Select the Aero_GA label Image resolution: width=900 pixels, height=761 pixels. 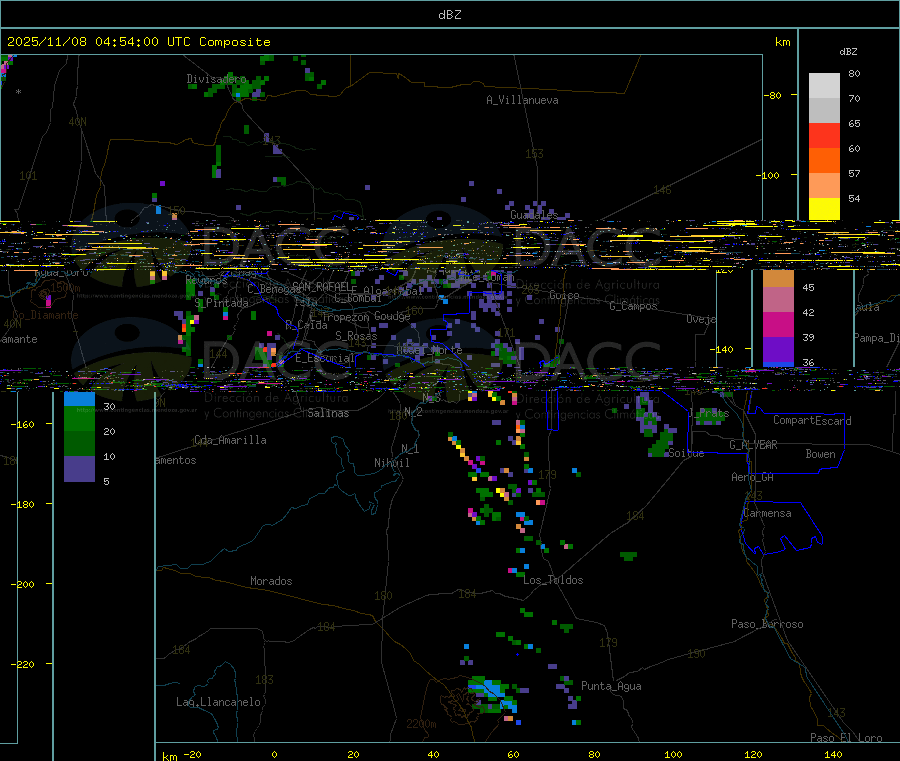pos(752,477)
